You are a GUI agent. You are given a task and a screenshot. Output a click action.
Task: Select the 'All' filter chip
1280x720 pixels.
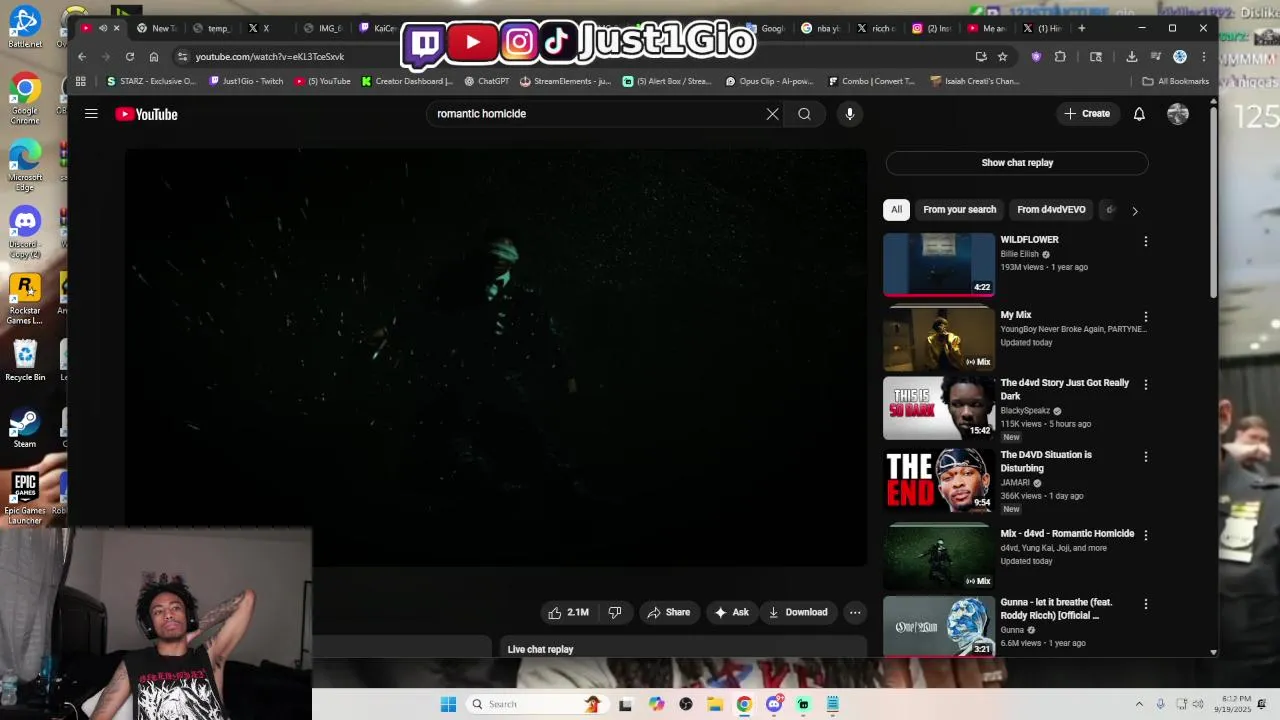click(896, 210)
